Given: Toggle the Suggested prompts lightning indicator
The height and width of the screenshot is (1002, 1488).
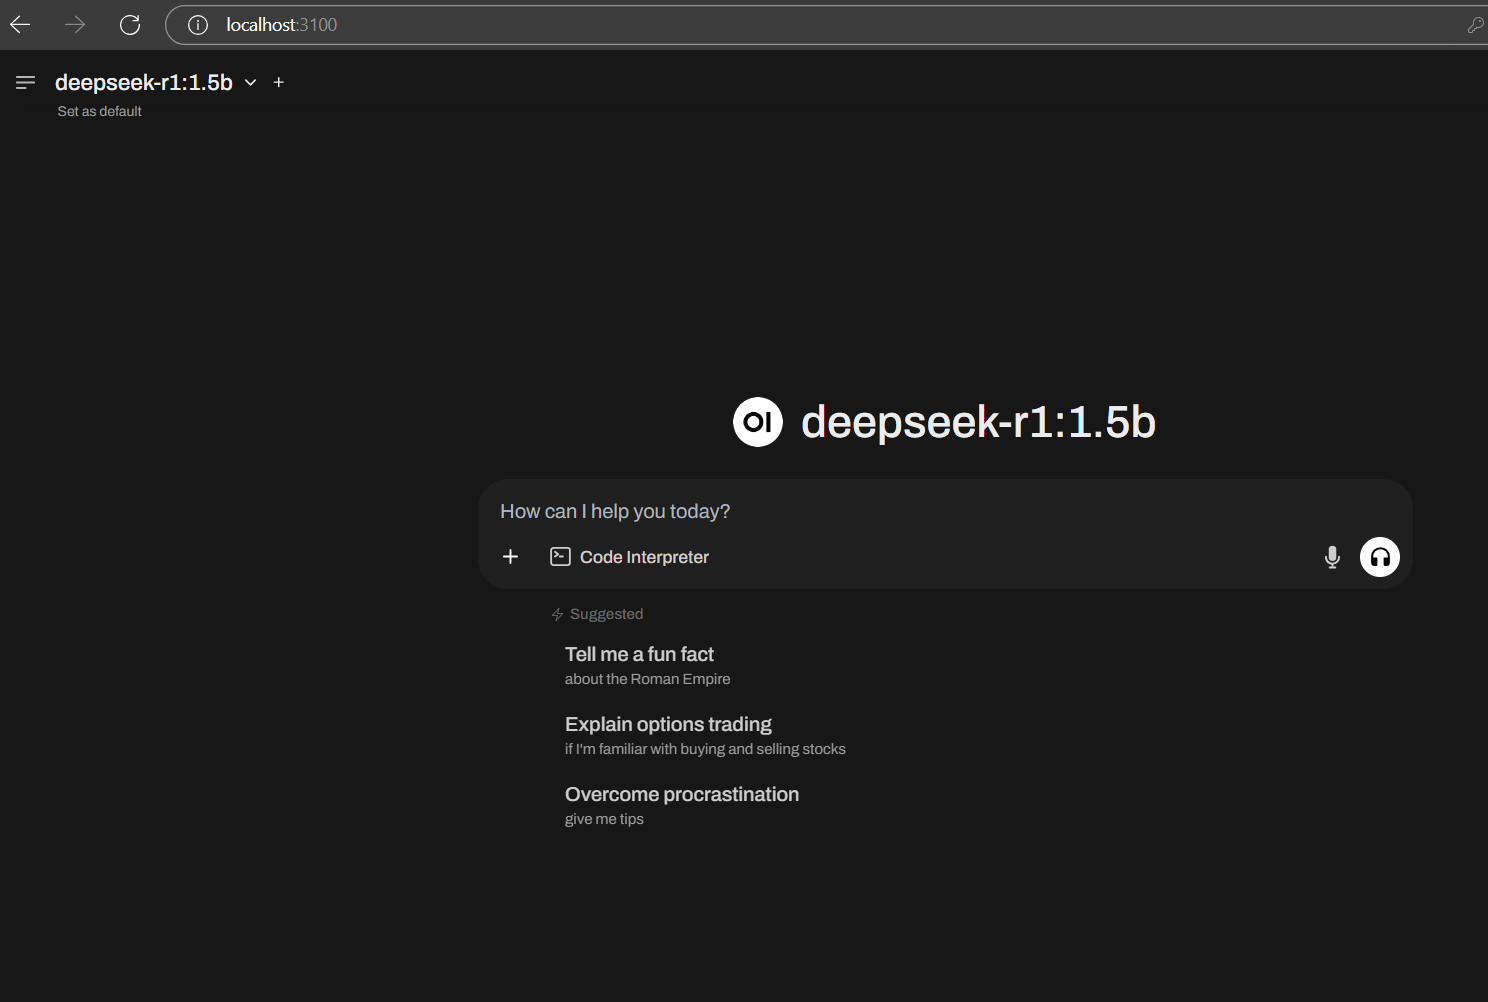Looking at the screenshot, I should coord(556,613).
